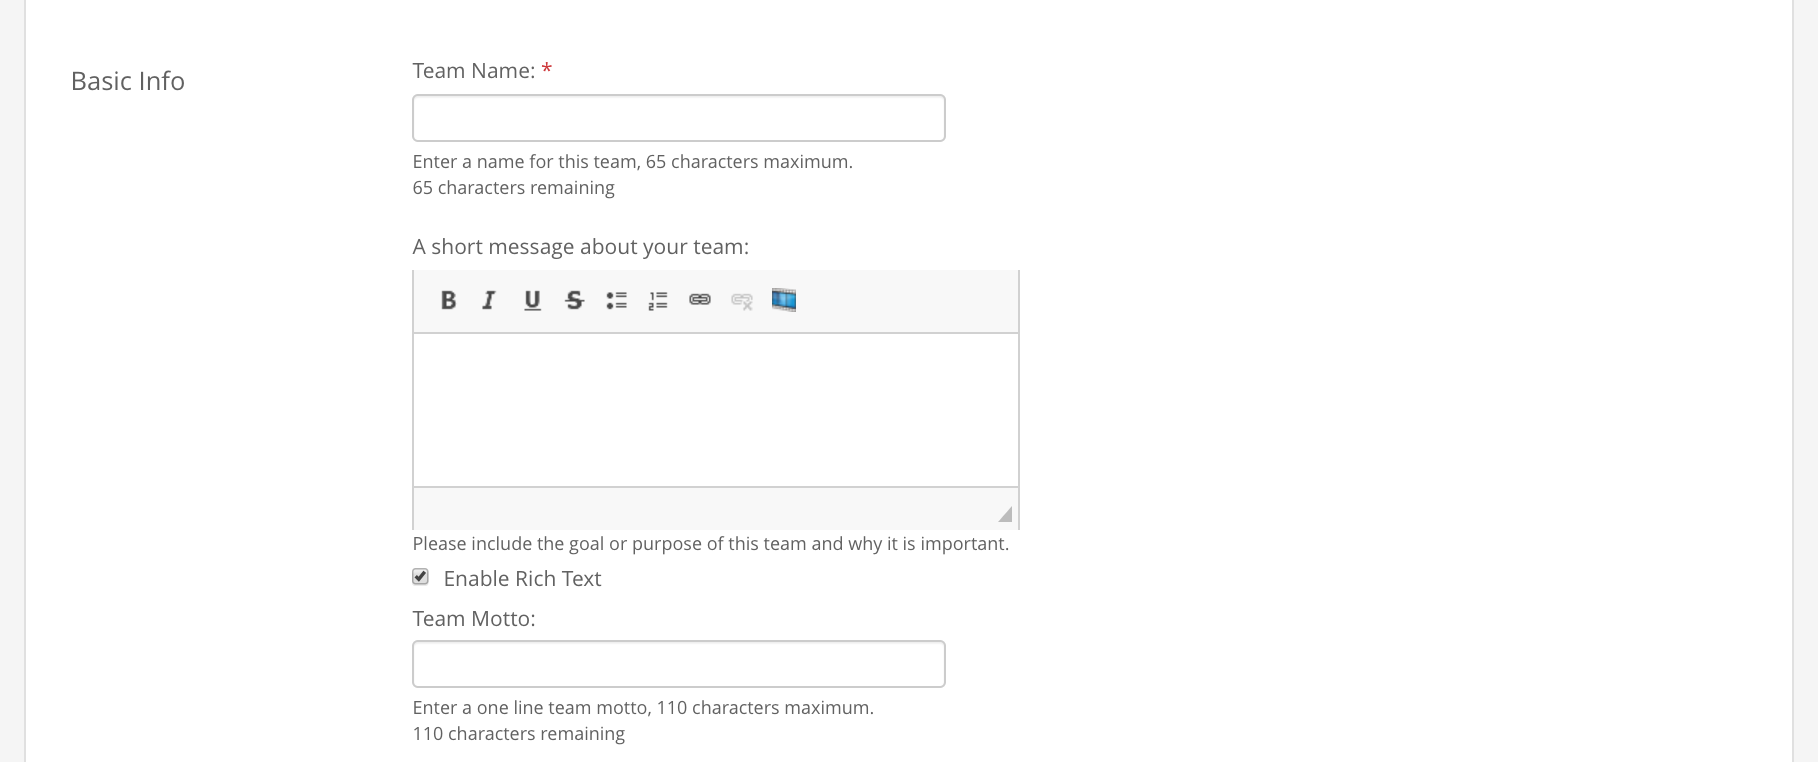Toggle bold formatting in editor toolbar
This screenshot has width=1818, height=762.
click(448, 300)
